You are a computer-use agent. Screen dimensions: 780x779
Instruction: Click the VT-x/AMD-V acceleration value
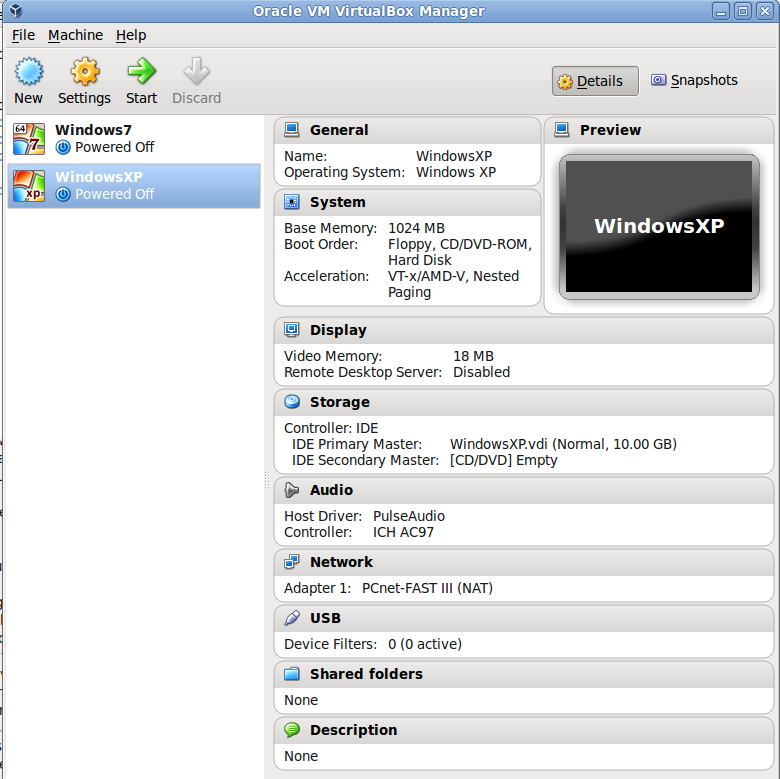(x=453, y=284)
